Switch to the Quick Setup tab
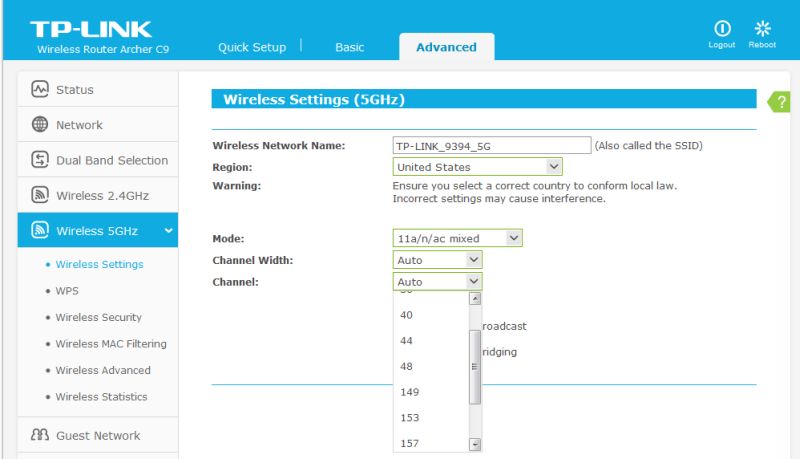 pos(252,47)
